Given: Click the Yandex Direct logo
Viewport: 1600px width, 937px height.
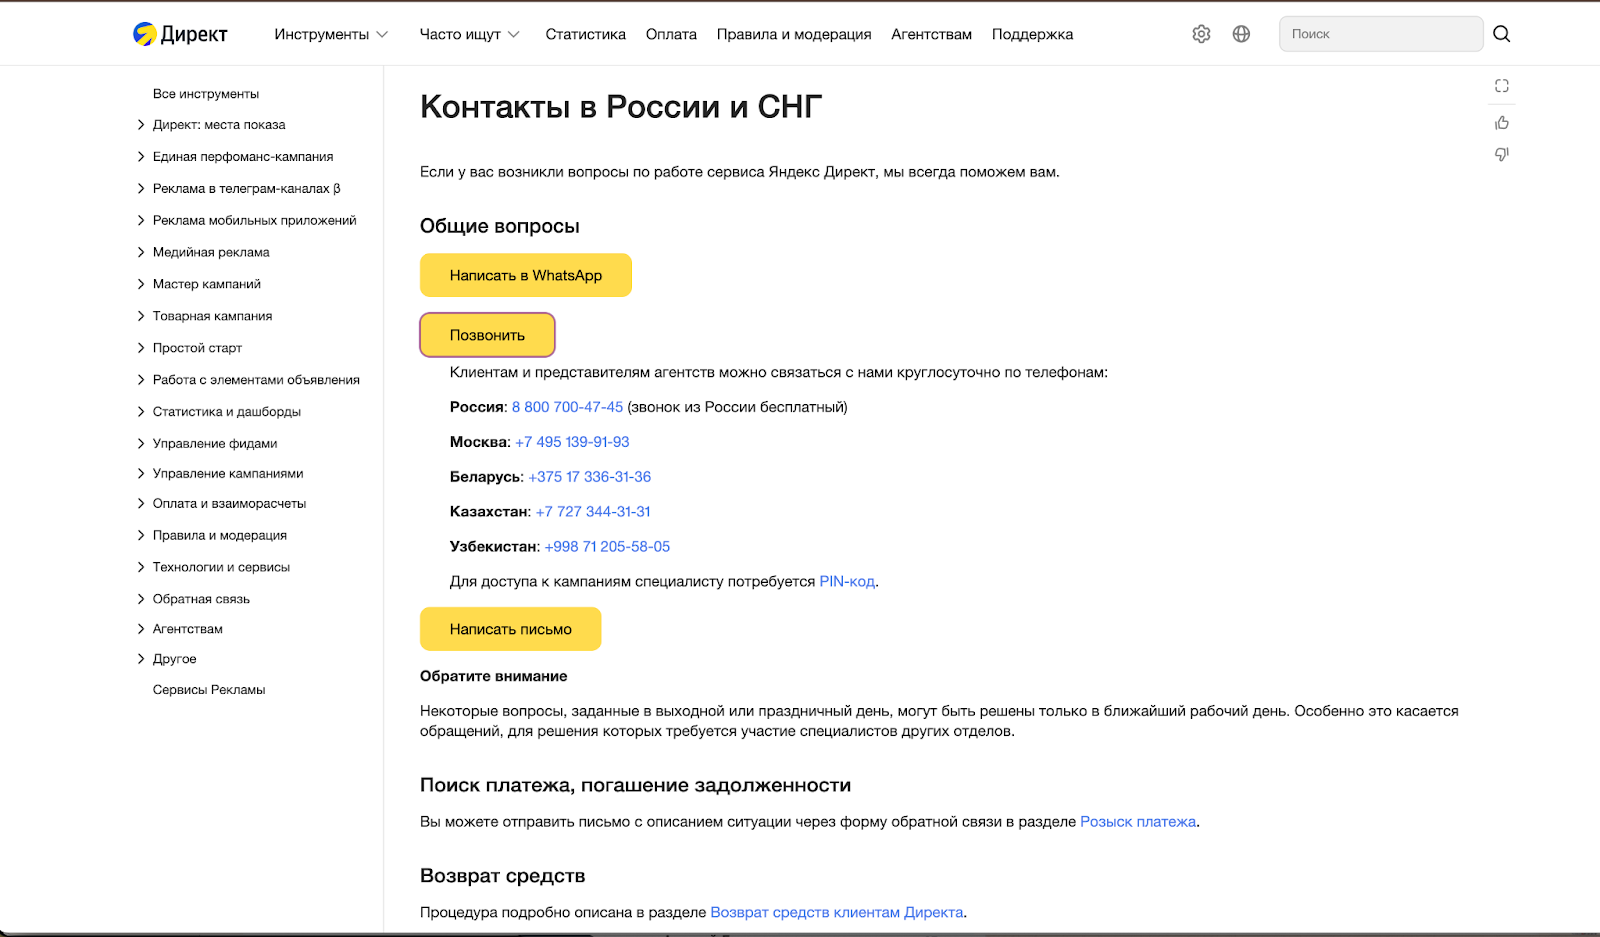Looking at the screenshot, I should click(x=180, y=34).
